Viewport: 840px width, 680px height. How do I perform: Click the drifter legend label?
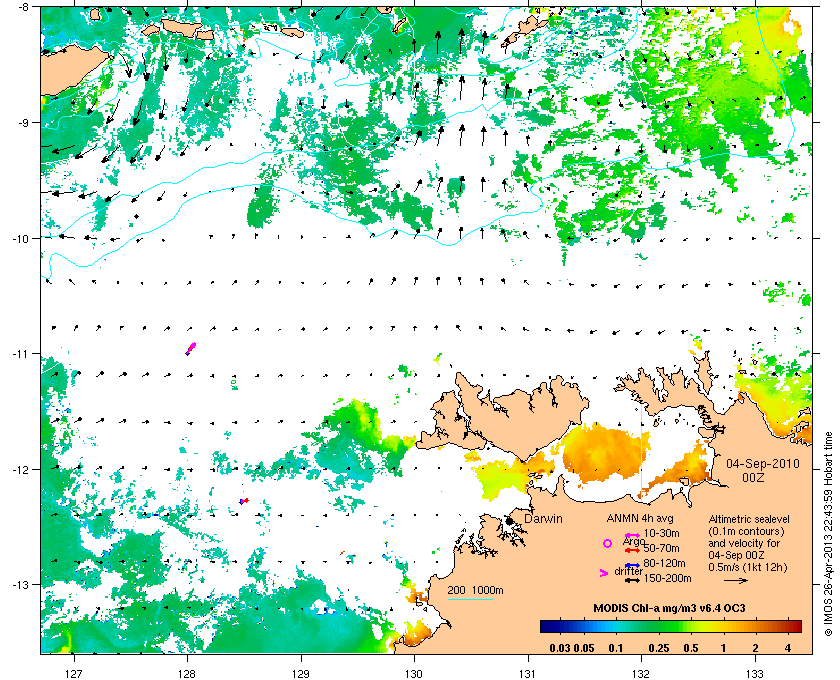628,571
